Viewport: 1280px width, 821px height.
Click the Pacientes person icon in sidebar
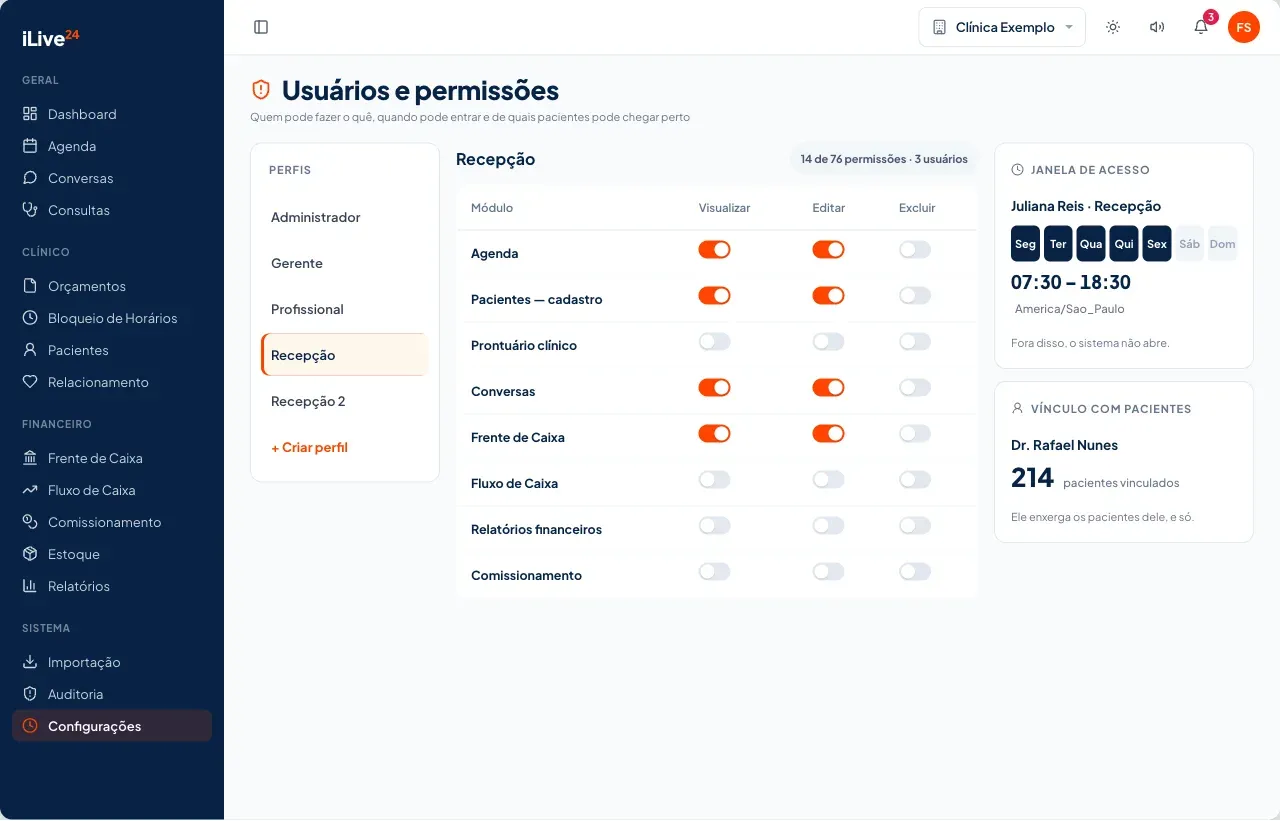pos(30,350)
